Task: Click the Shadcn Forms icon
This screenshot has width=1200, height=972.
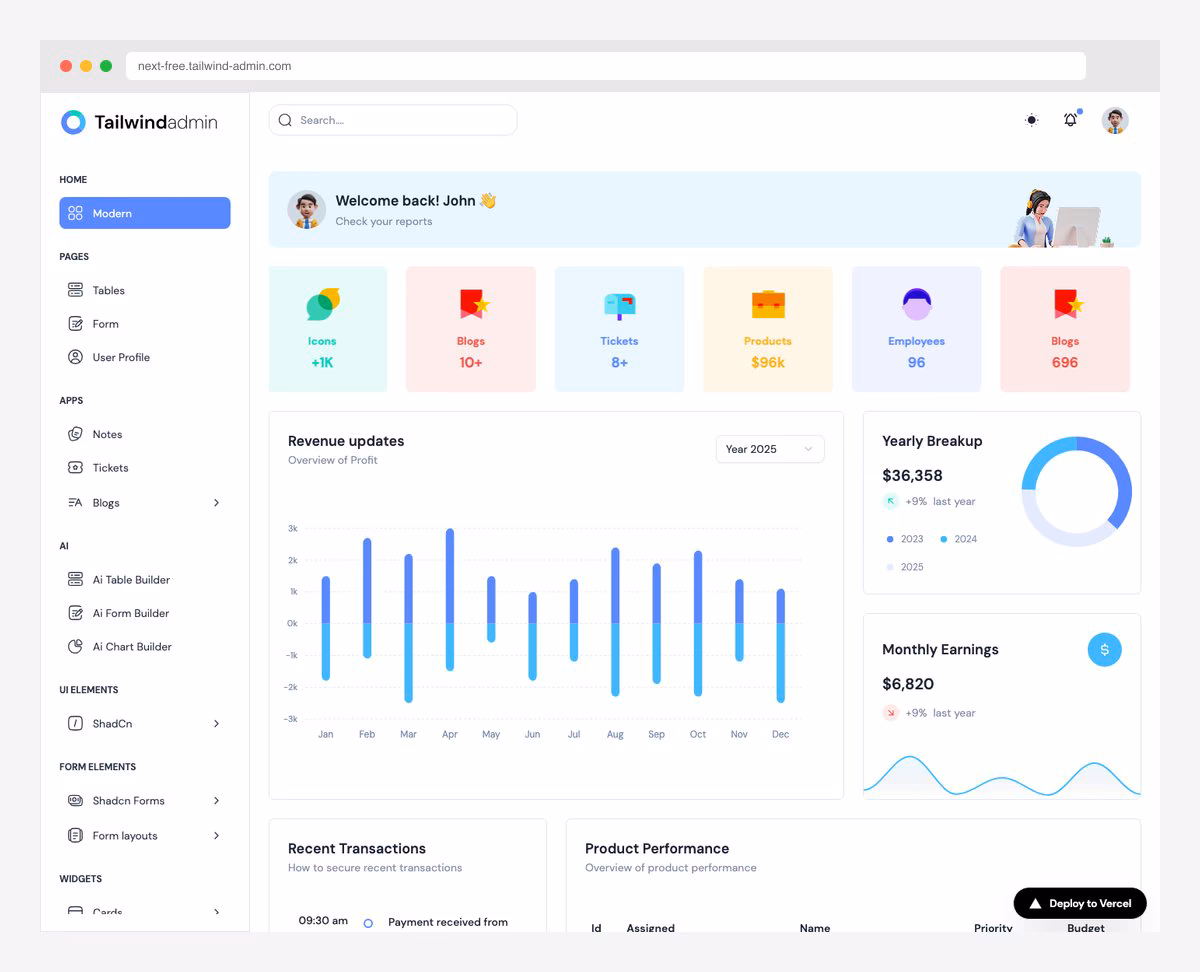Action: click(x=75, y=800)
